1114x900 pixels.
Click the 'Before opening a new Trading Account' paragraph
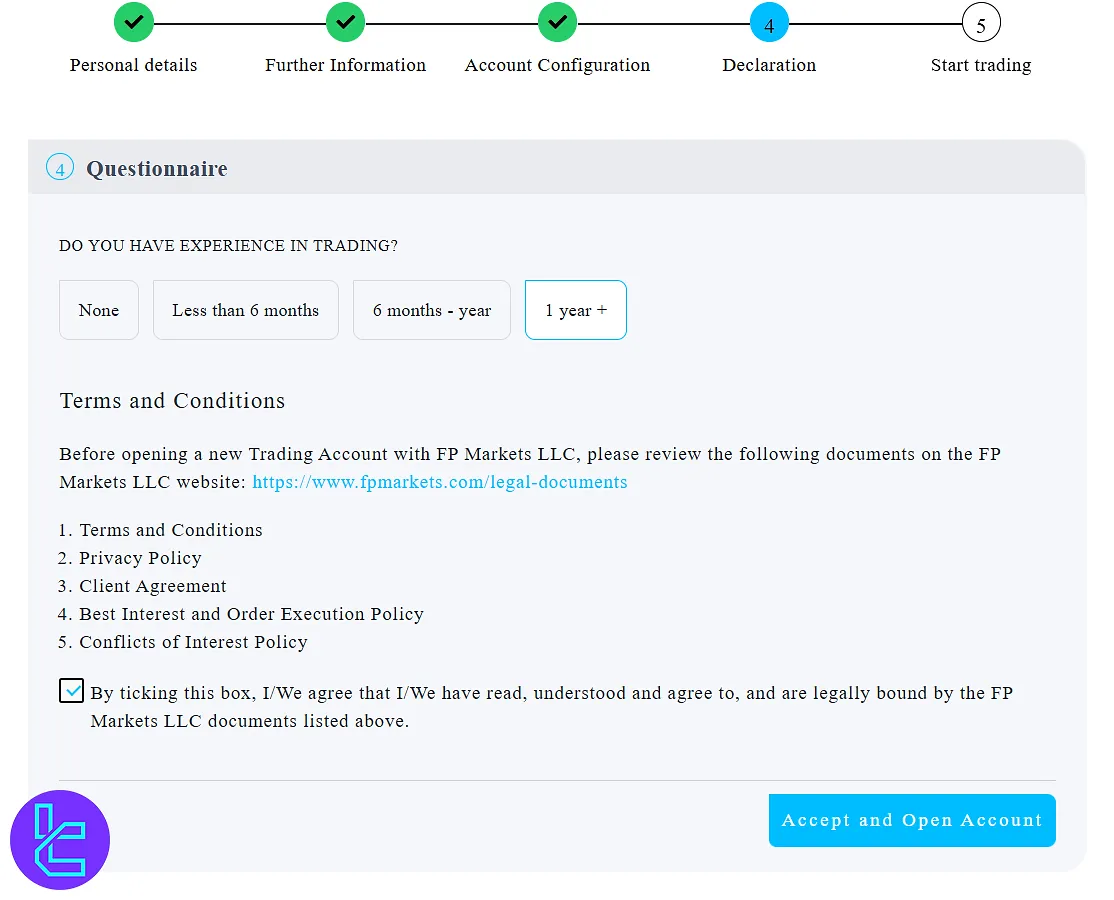pyautogui.click(x=530, y=467)
